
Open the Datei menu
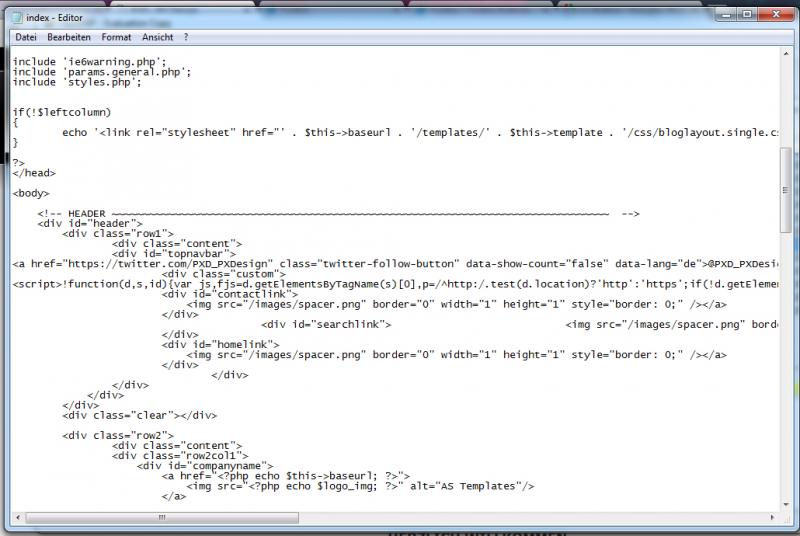26,37
